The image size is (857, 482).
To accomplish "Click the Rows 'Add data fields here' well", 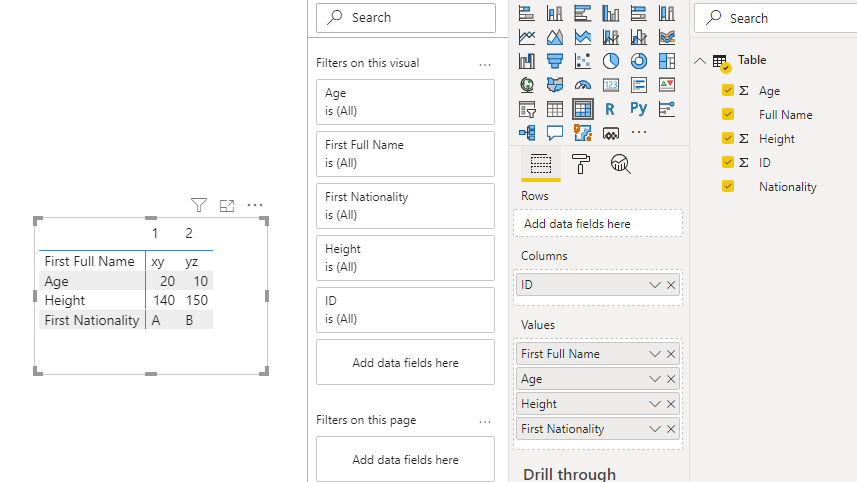I will [598, 224].
